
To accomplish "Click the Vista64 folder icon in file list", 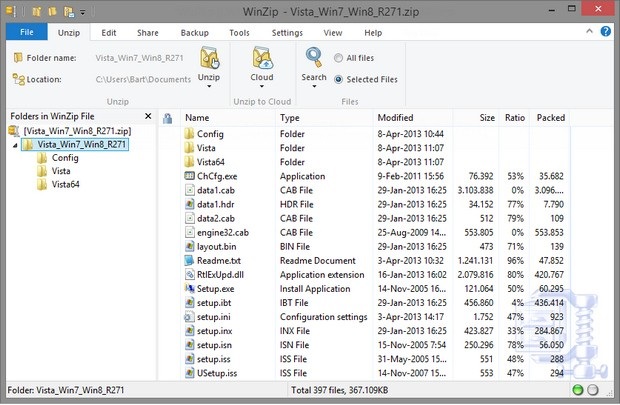I will point(189,161).
